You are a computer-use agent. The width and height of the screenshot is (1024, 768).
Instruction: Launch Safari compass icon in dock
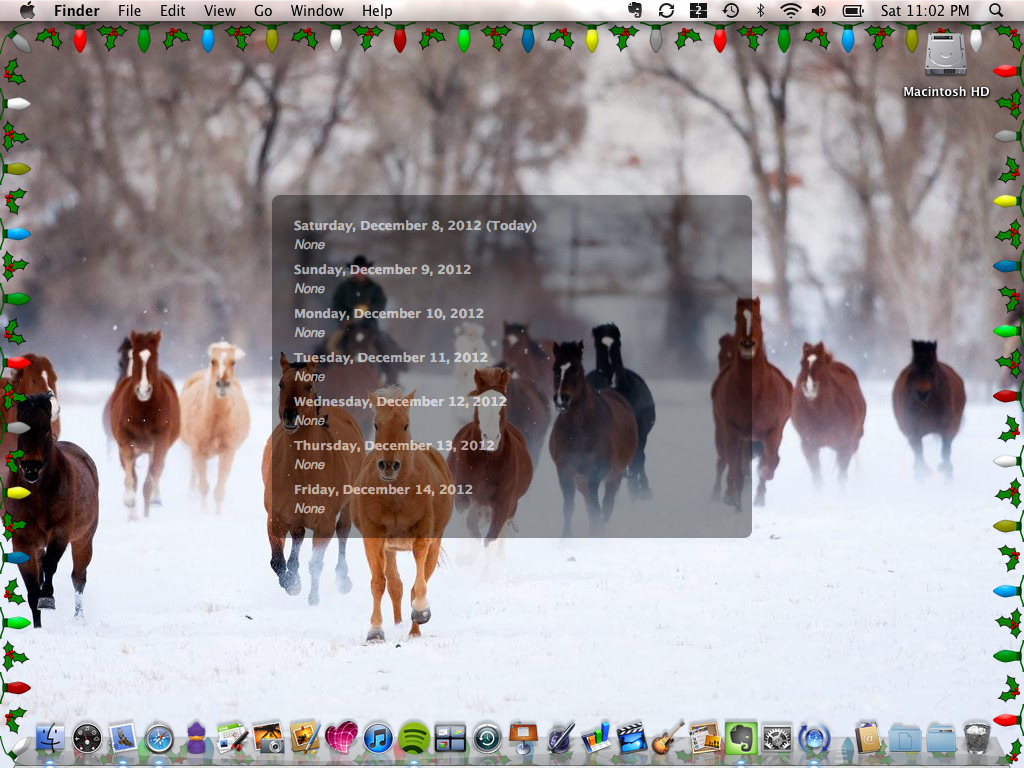[x=159, y=739]
